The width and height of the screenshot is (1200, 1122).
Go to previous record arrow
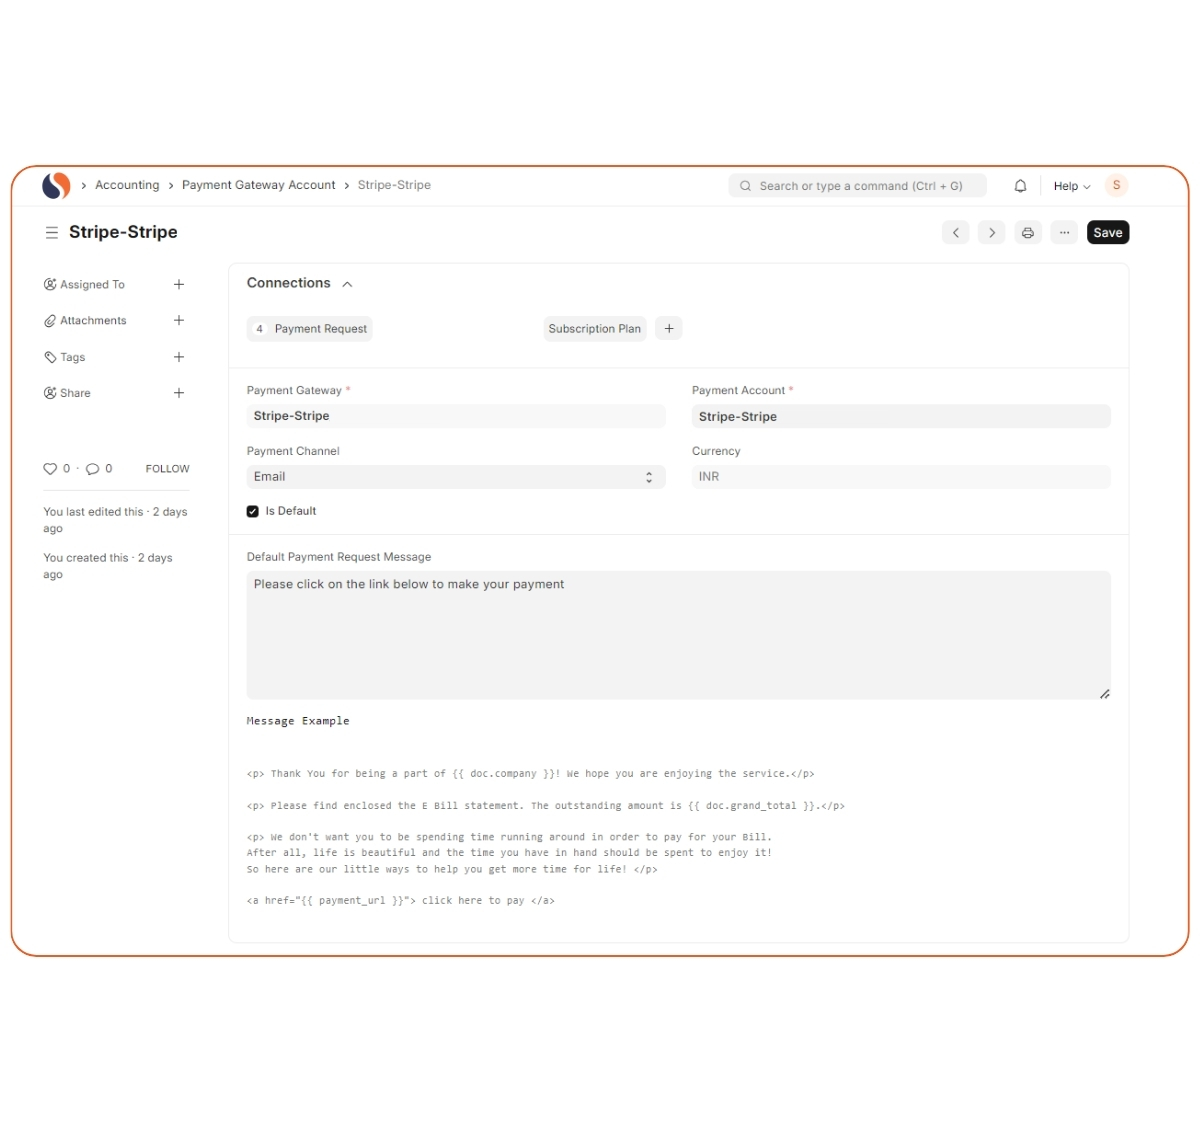coord(955,233)
